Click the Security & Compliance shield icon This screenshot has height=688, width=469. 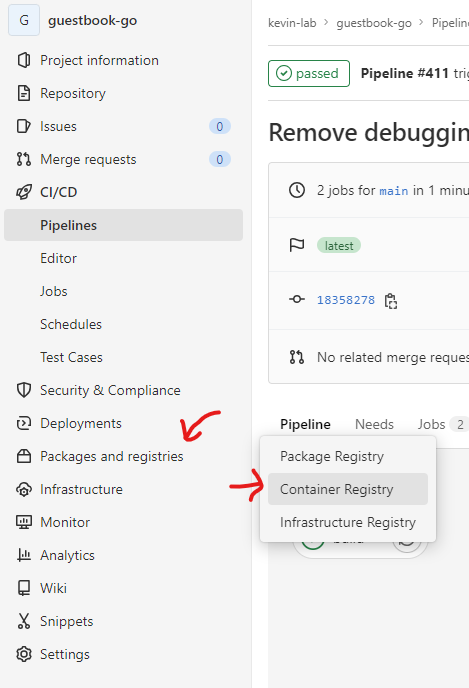coord(24,390)
